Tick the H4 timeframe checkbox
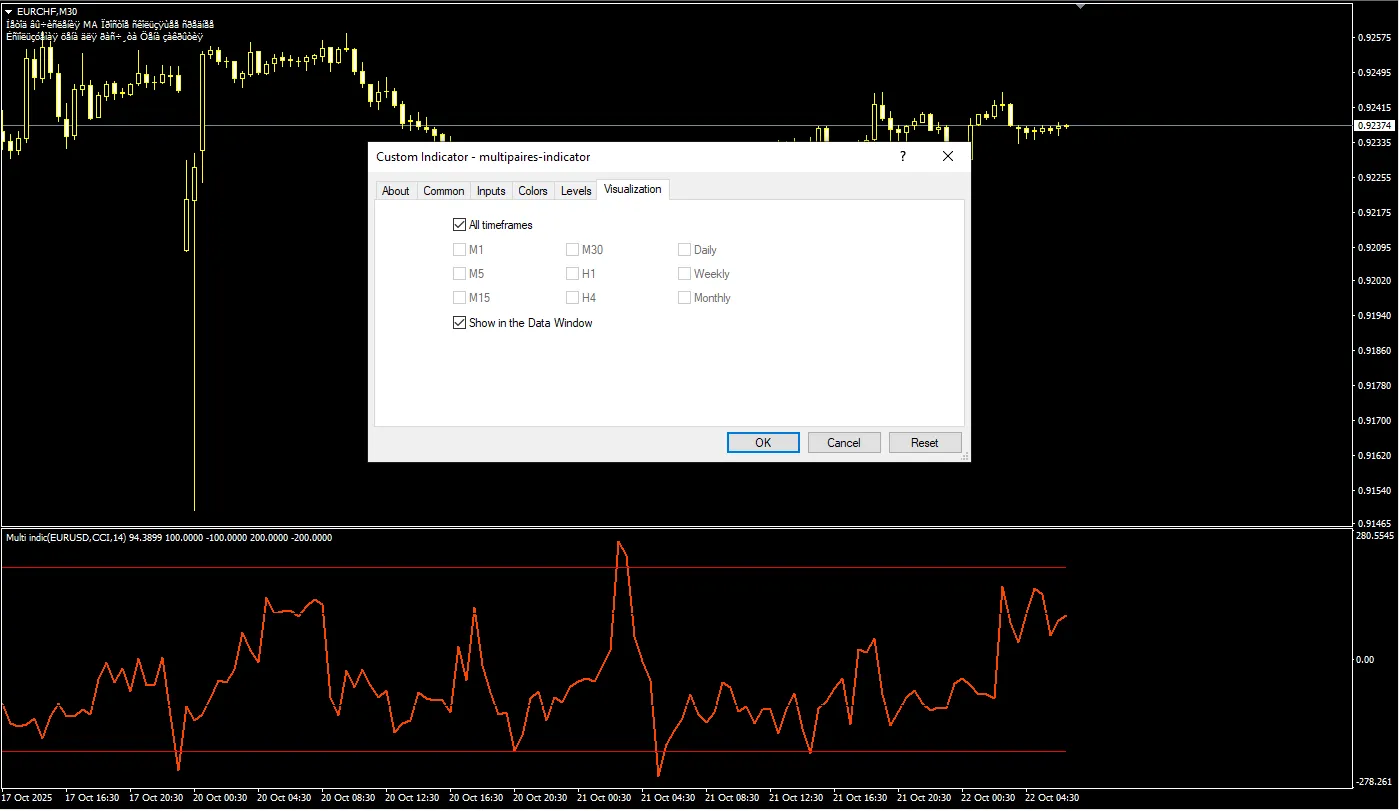This screenshot has height=811, width=1400. [573, 298]
